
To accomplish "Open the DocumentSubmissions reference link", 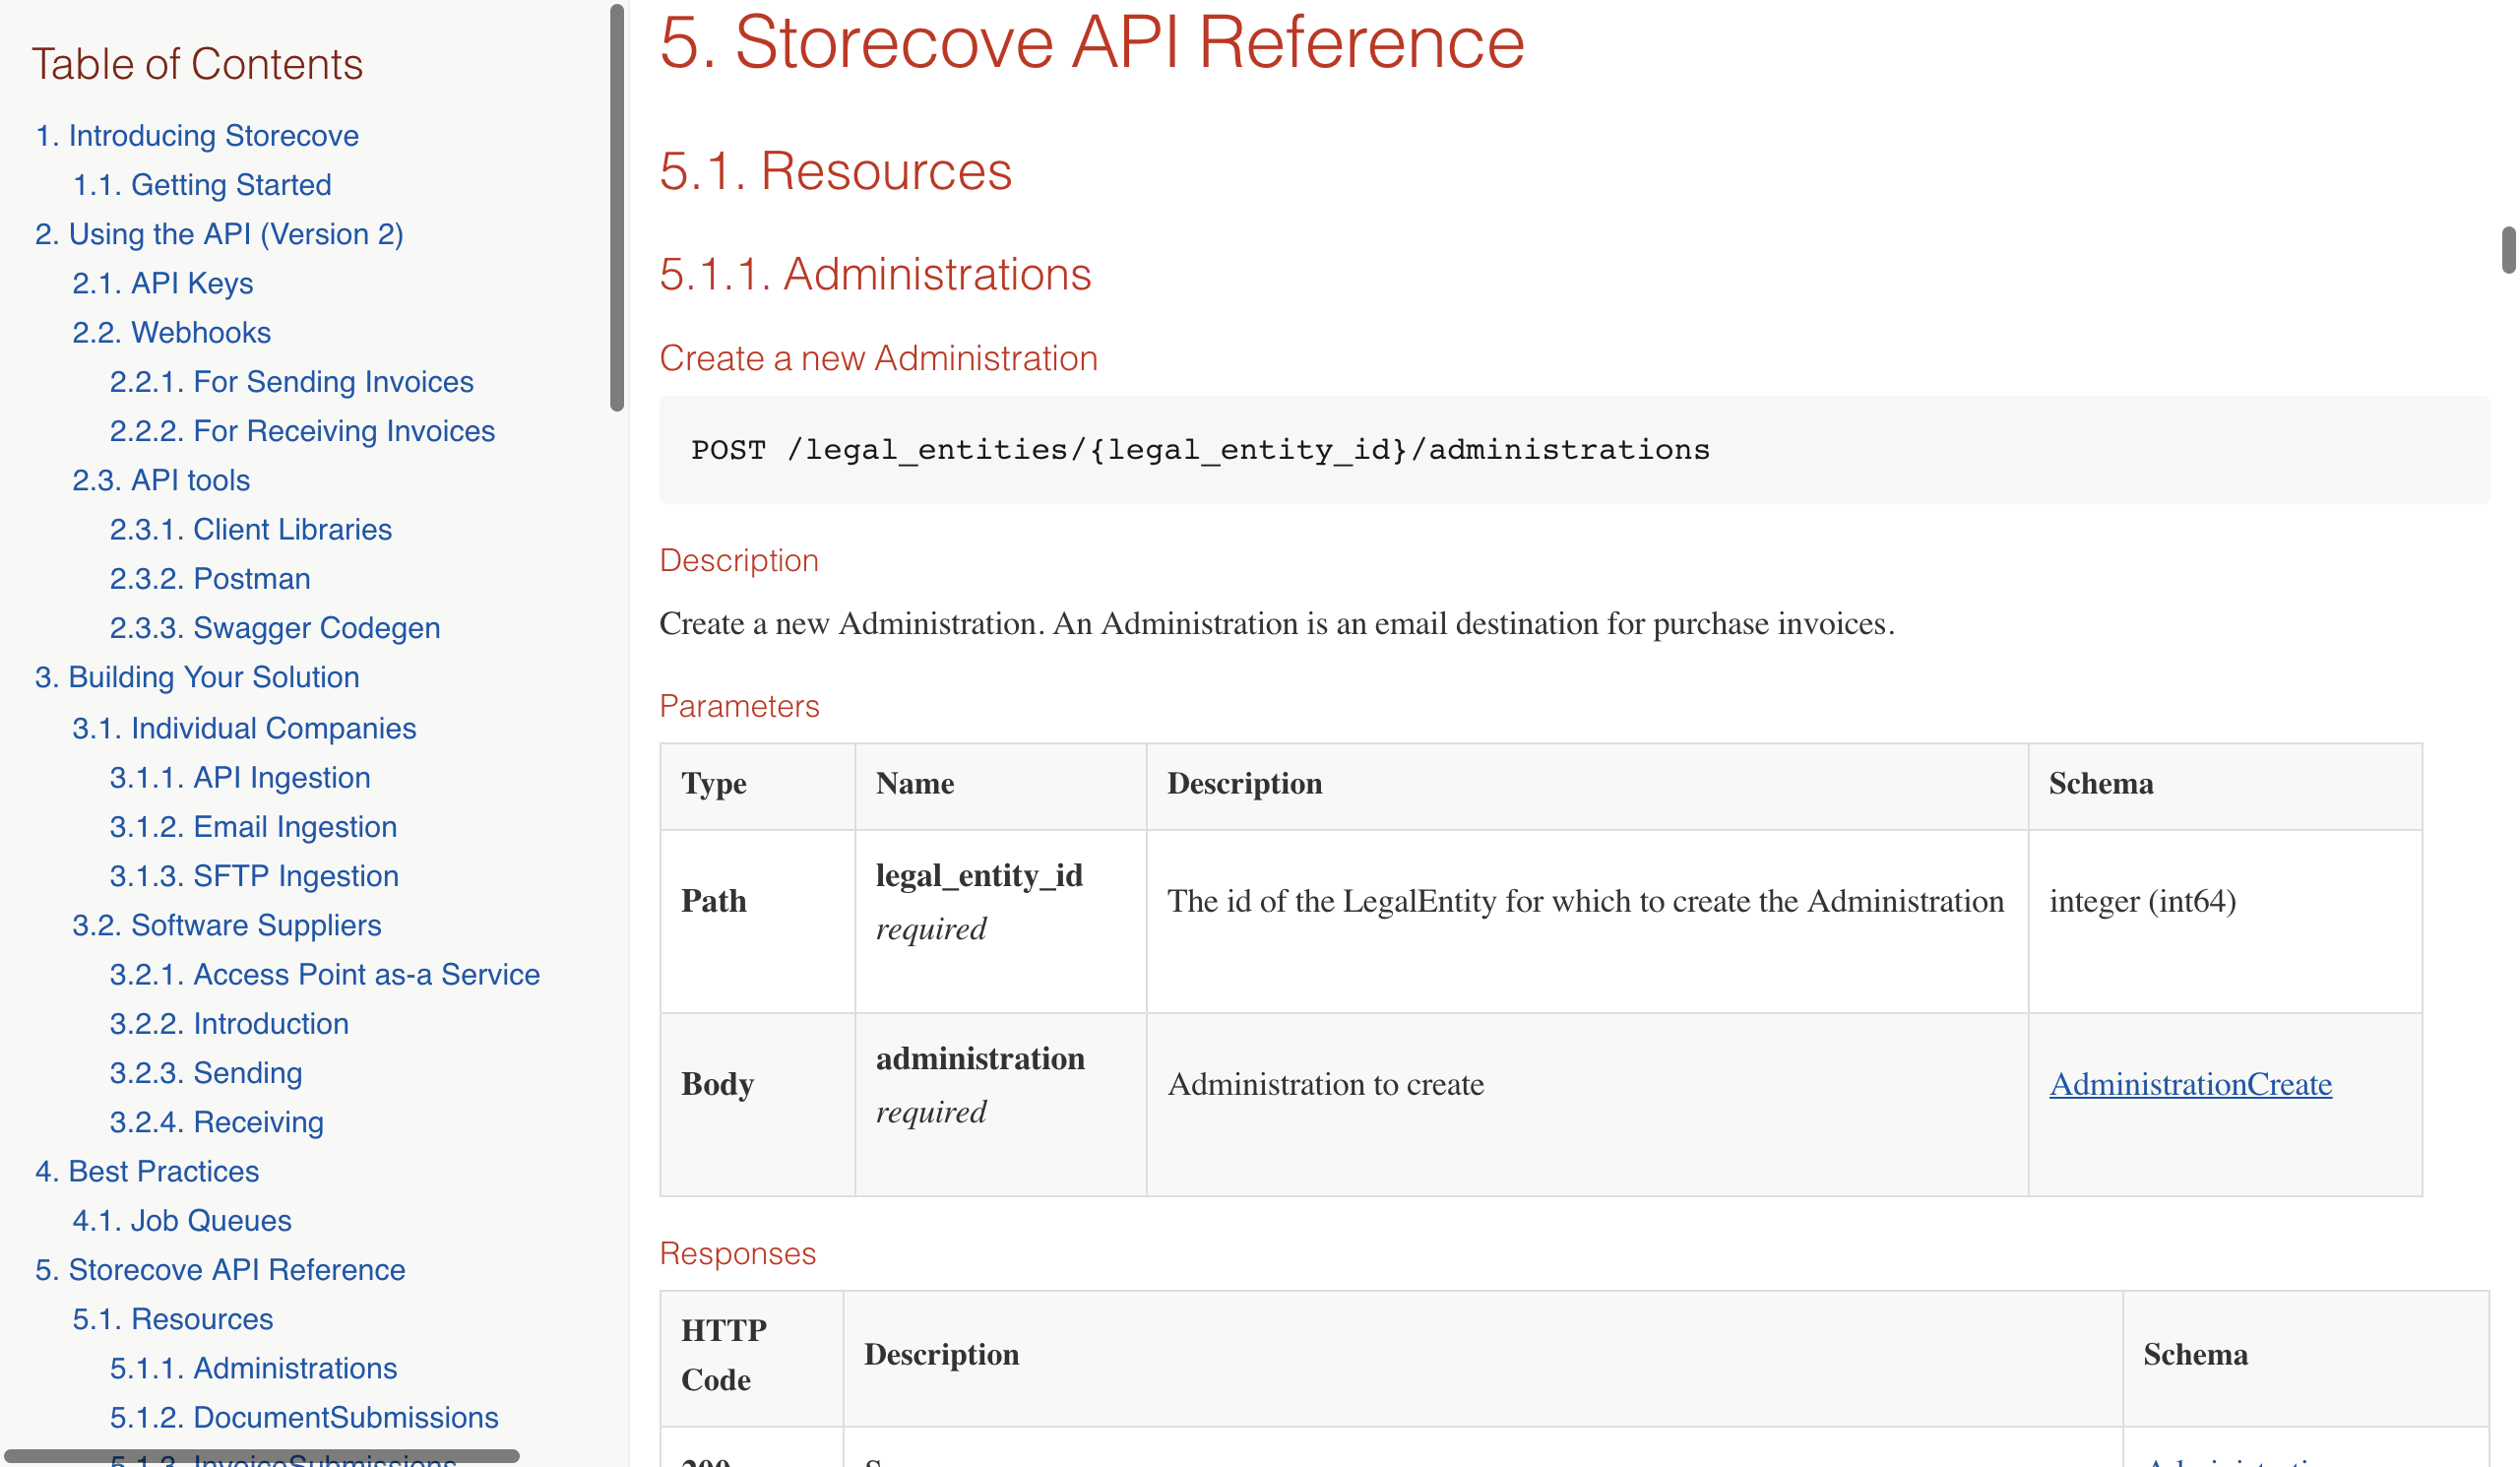I will [x=303, y=1417].
